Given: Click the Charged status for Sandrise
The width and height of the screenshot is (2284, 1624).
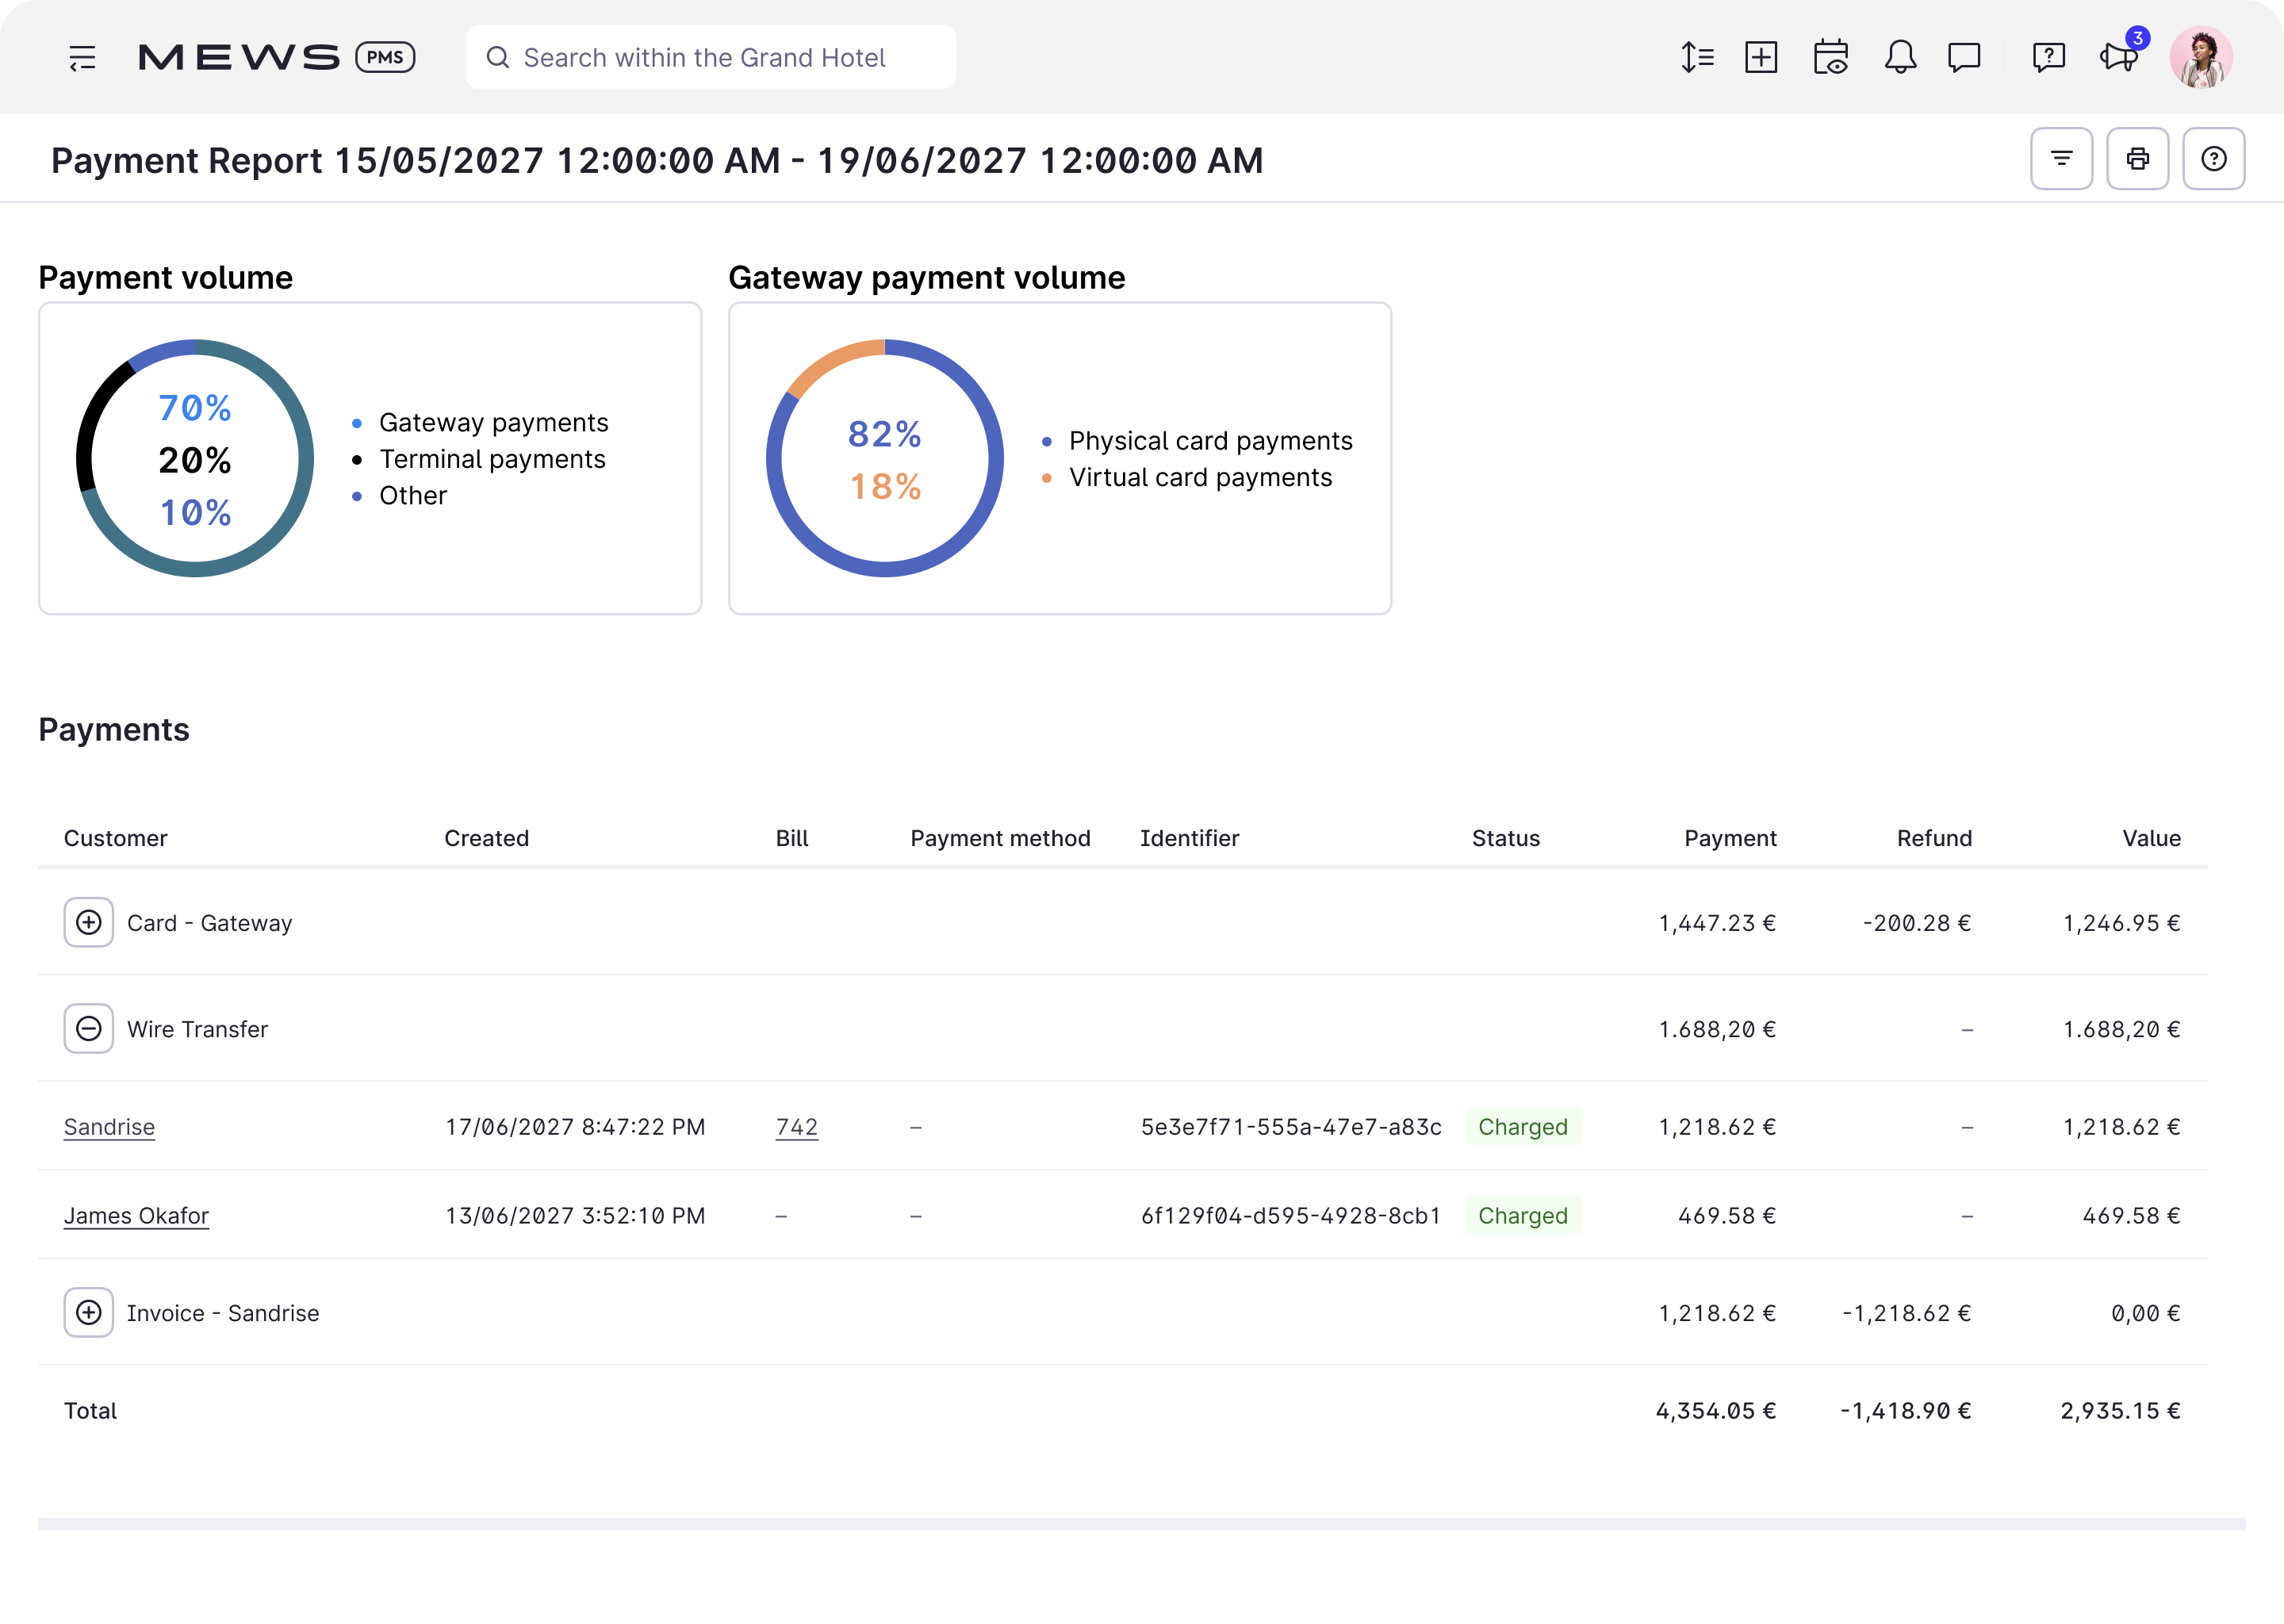Looking at the screenshot, I should (1523, 1127).
